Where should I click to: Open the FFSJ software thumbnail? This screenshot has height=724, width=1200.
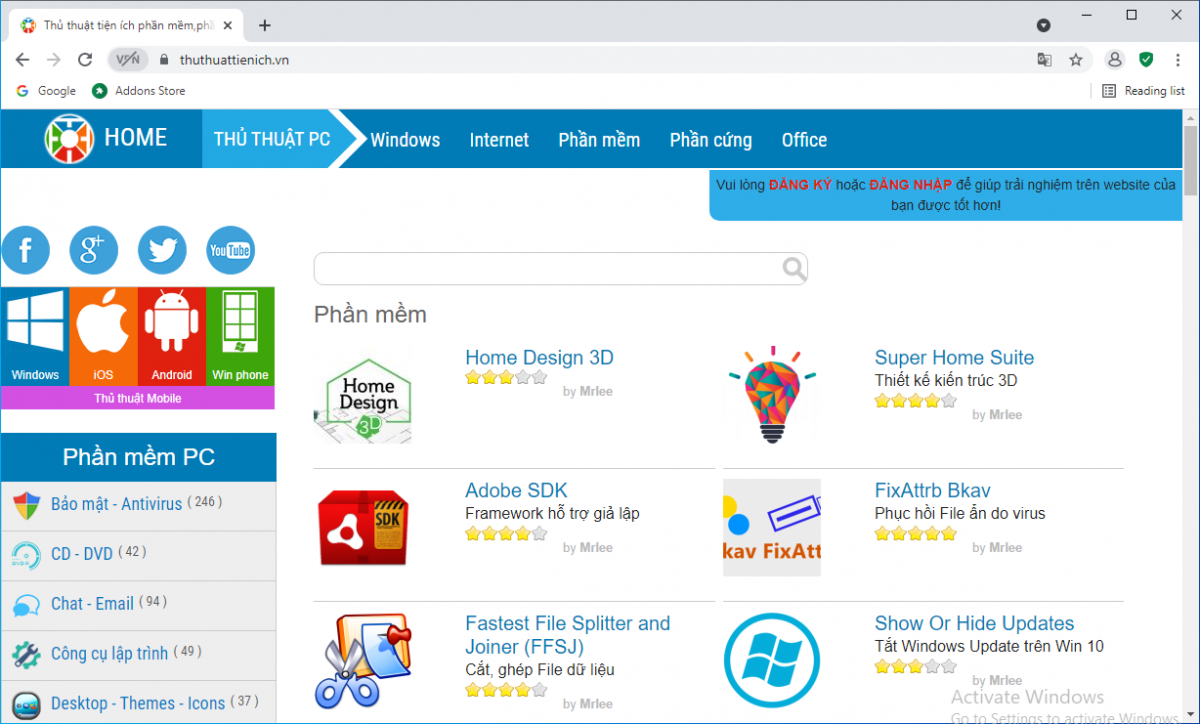(363, 661)
